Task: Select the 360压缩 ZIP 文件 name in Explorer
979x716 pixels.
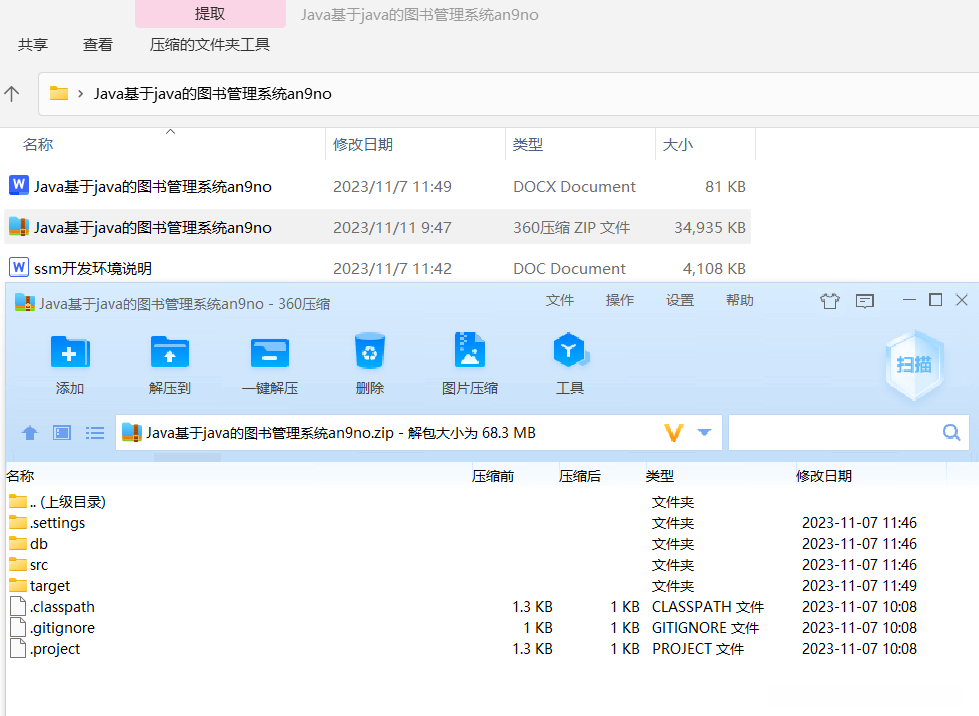Action: [152, 227]
